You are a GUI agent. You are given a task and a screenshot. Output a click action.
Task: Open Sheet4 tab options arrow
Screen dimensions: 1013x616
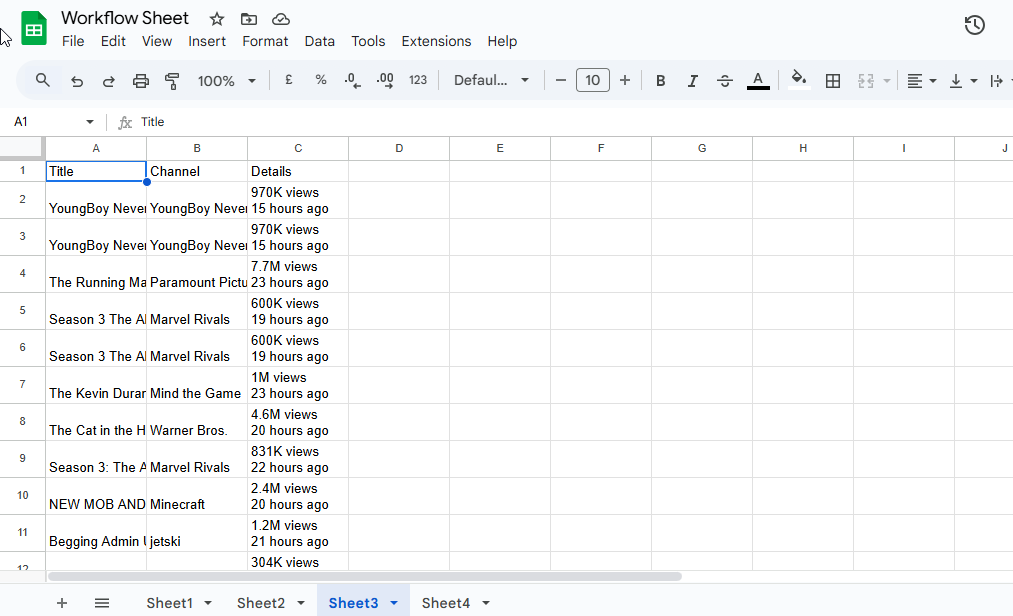point(486,603)
